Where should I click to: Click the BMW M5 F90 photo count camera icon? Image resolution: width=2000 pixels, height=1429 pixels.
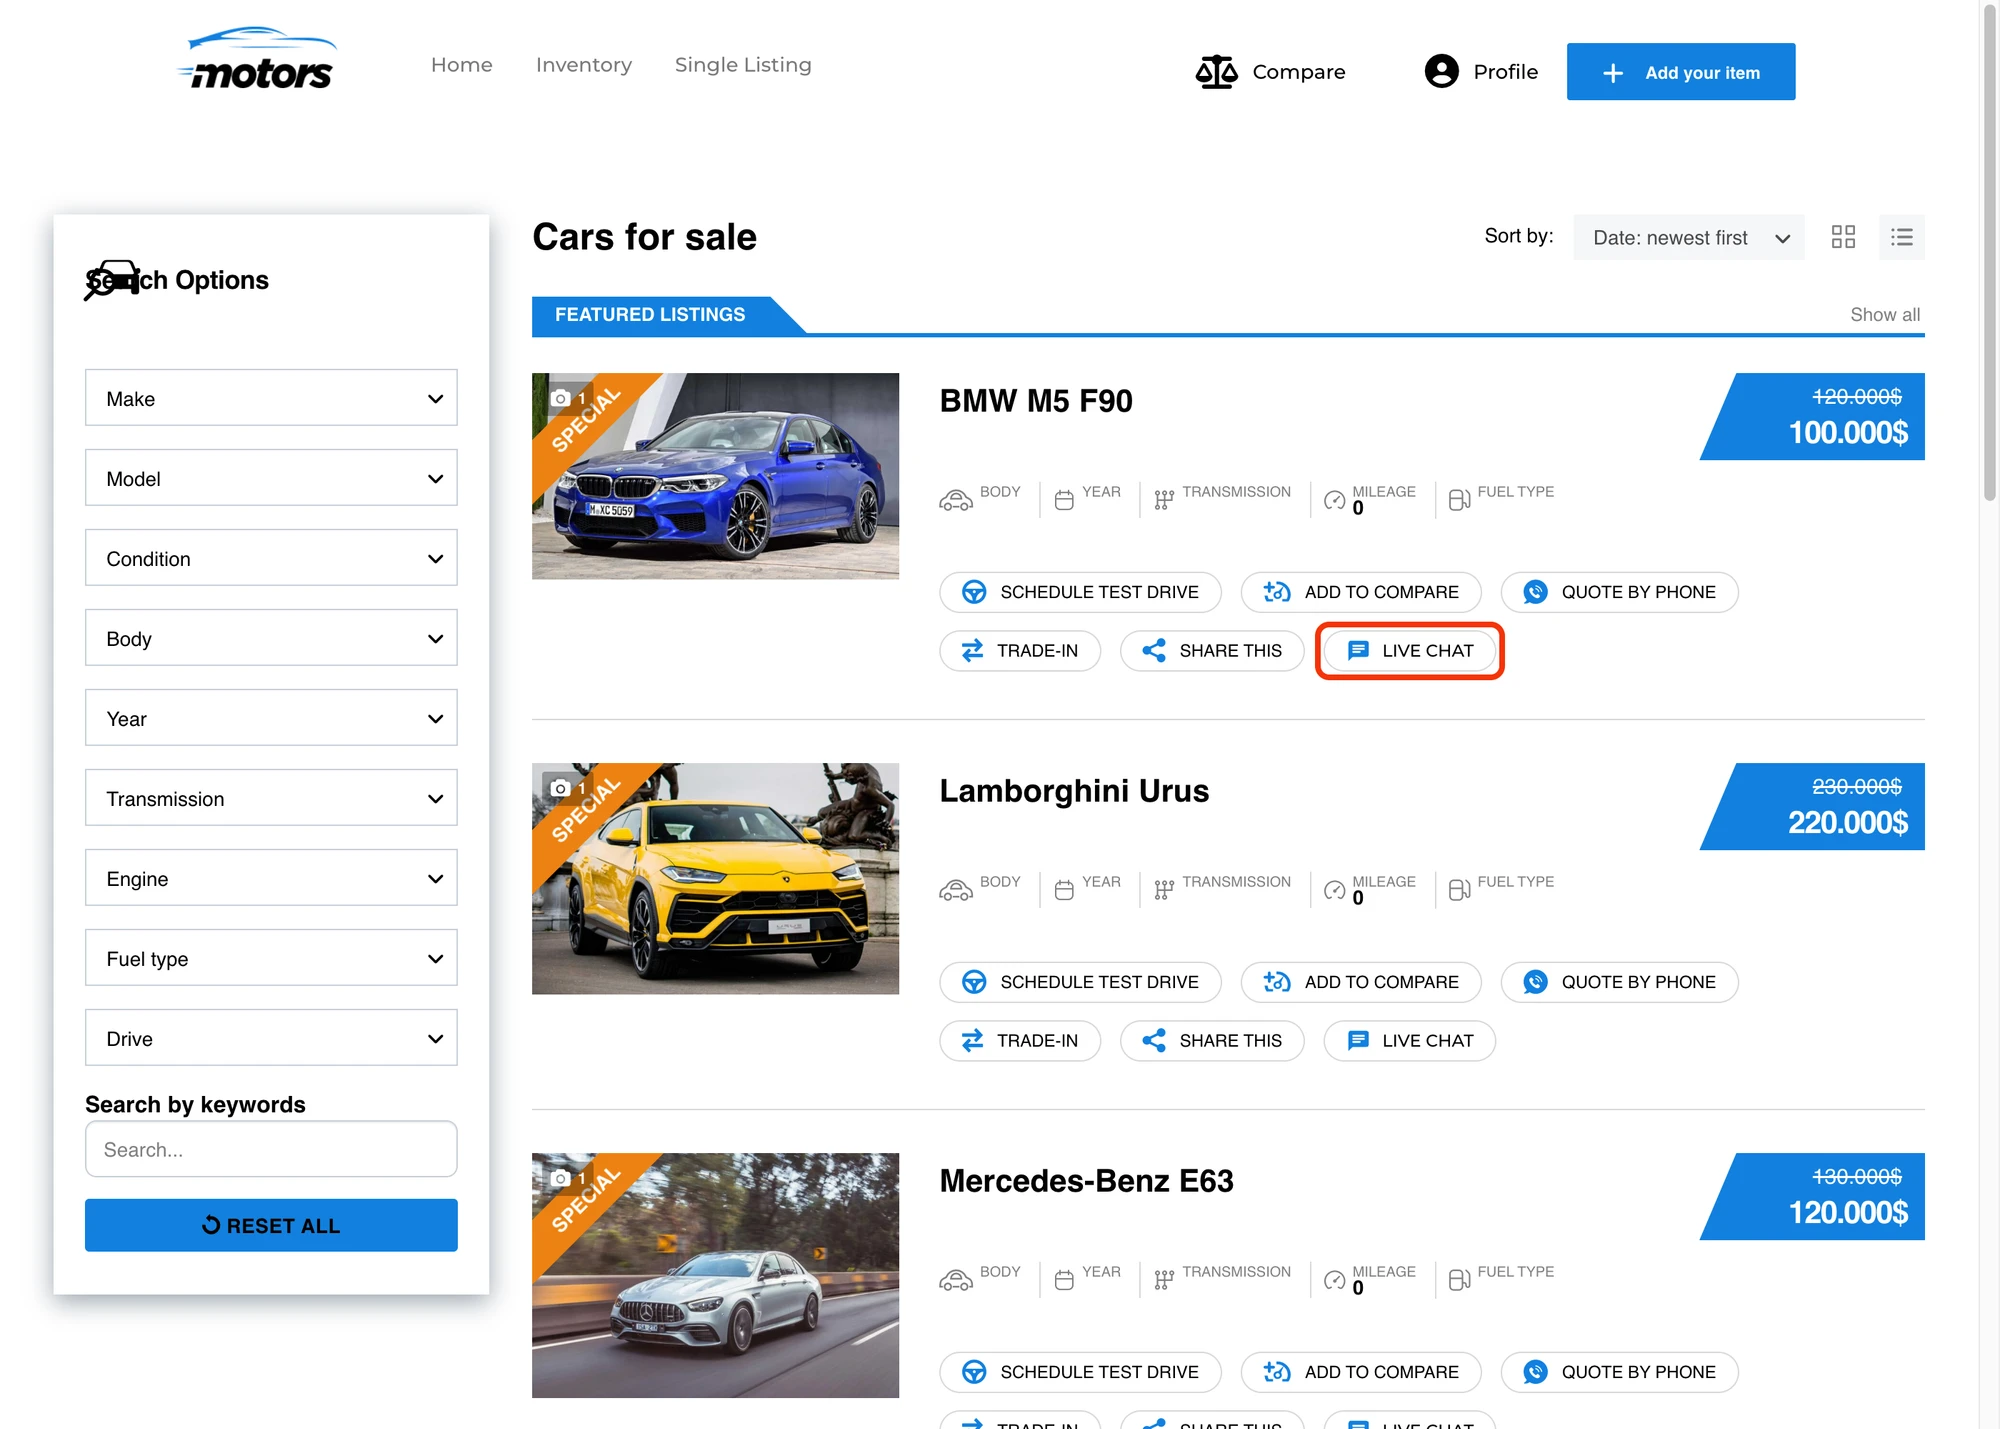coord(561,398)
